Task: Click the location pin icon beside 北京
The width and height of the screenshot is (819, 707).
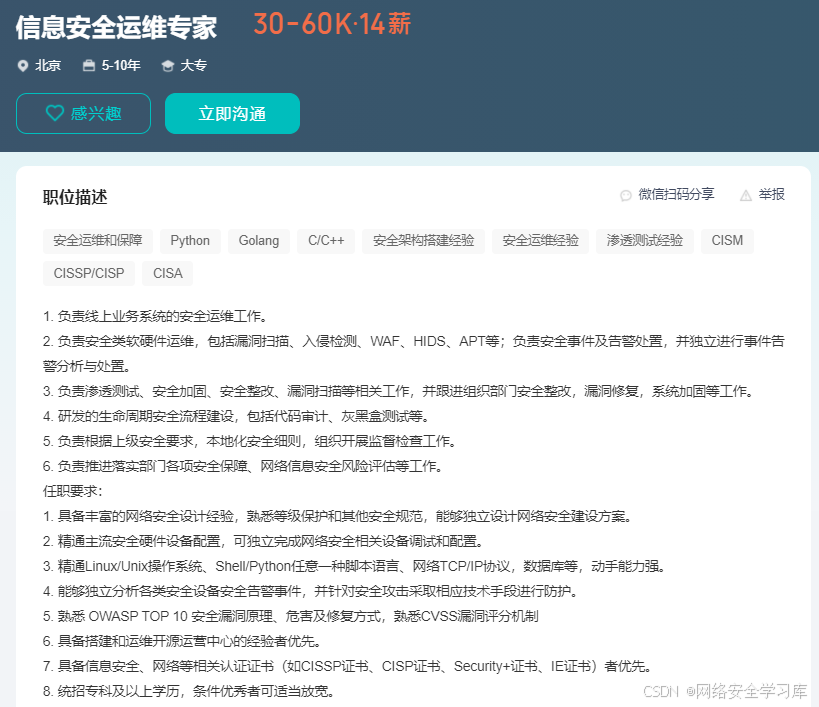Action: (22, 66)
